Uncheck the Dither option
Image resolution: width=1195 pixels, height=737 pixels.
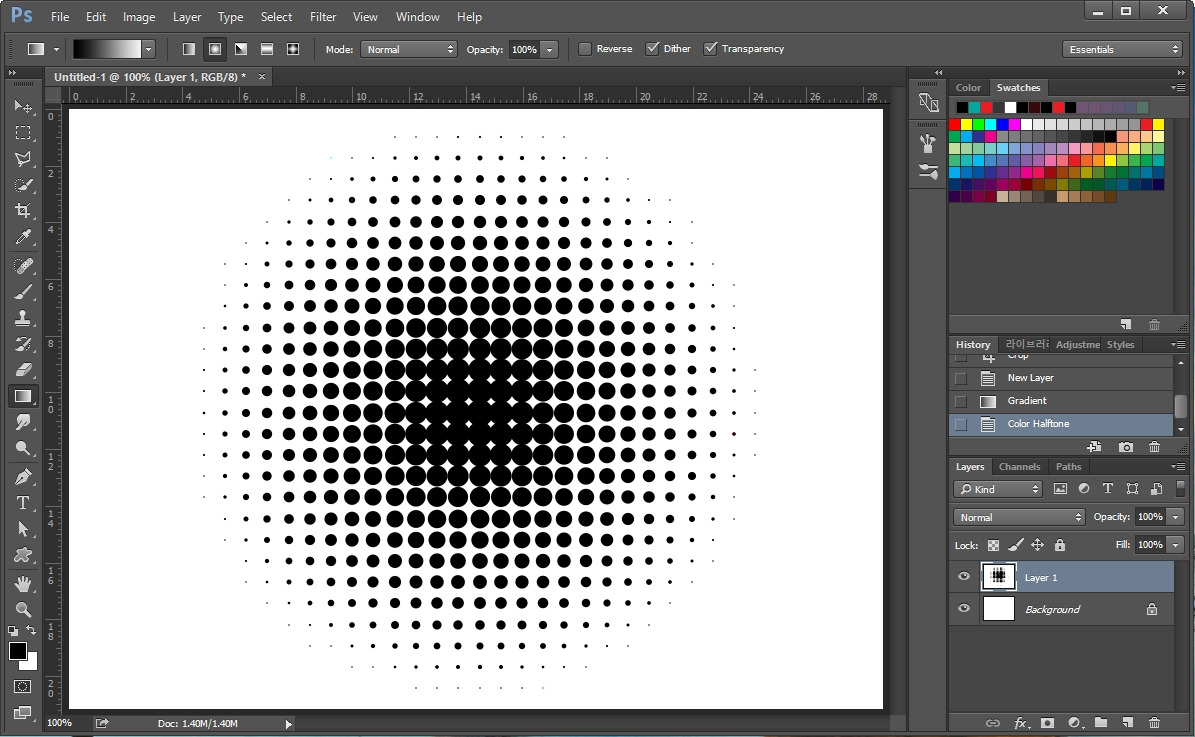[652, 49]
